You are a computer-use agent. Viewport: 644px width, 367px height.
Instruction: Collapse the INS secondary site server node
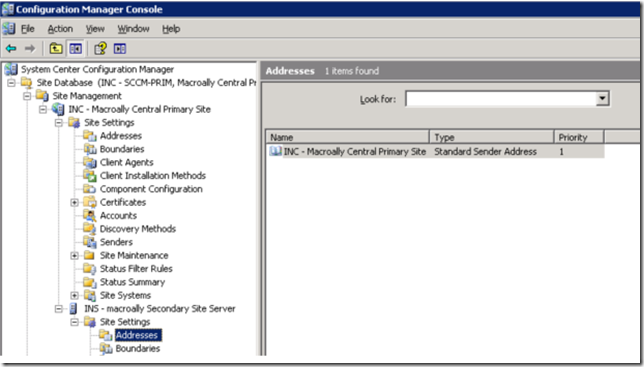[59, 309]
